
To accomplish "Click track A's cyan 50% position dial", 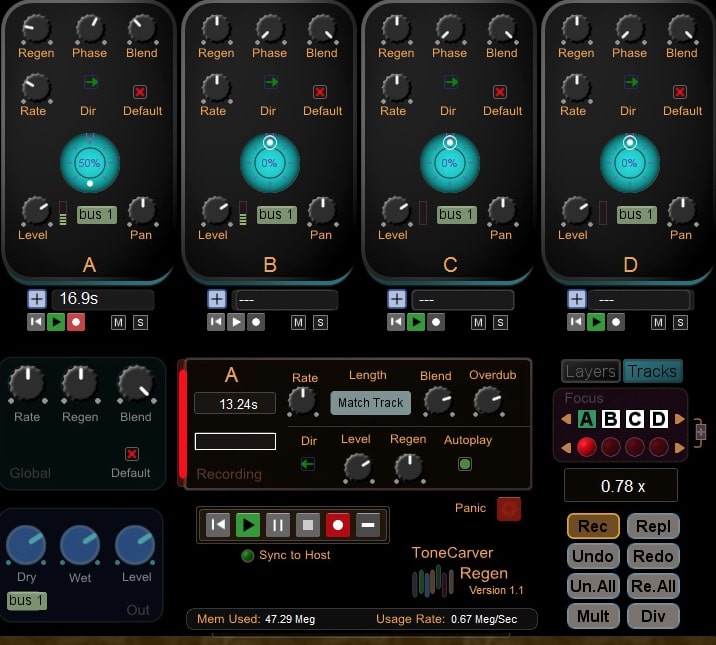I will coord(89,162).
